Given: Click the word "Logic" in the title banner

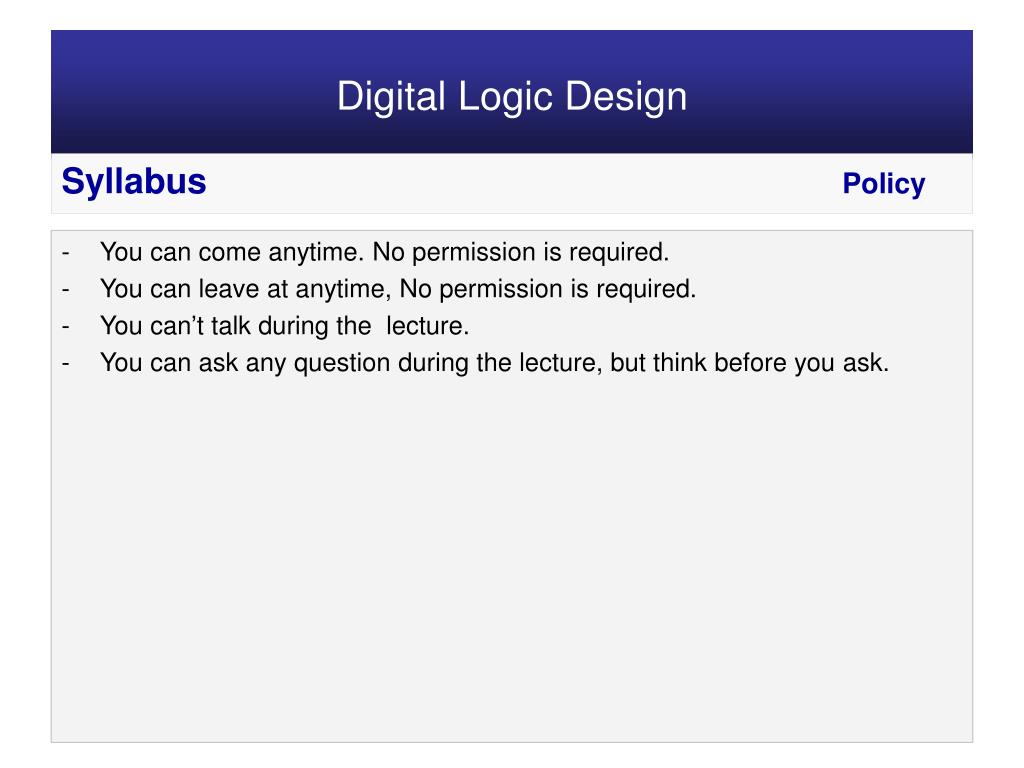Looking at the screenshot, I should (505, 97).
